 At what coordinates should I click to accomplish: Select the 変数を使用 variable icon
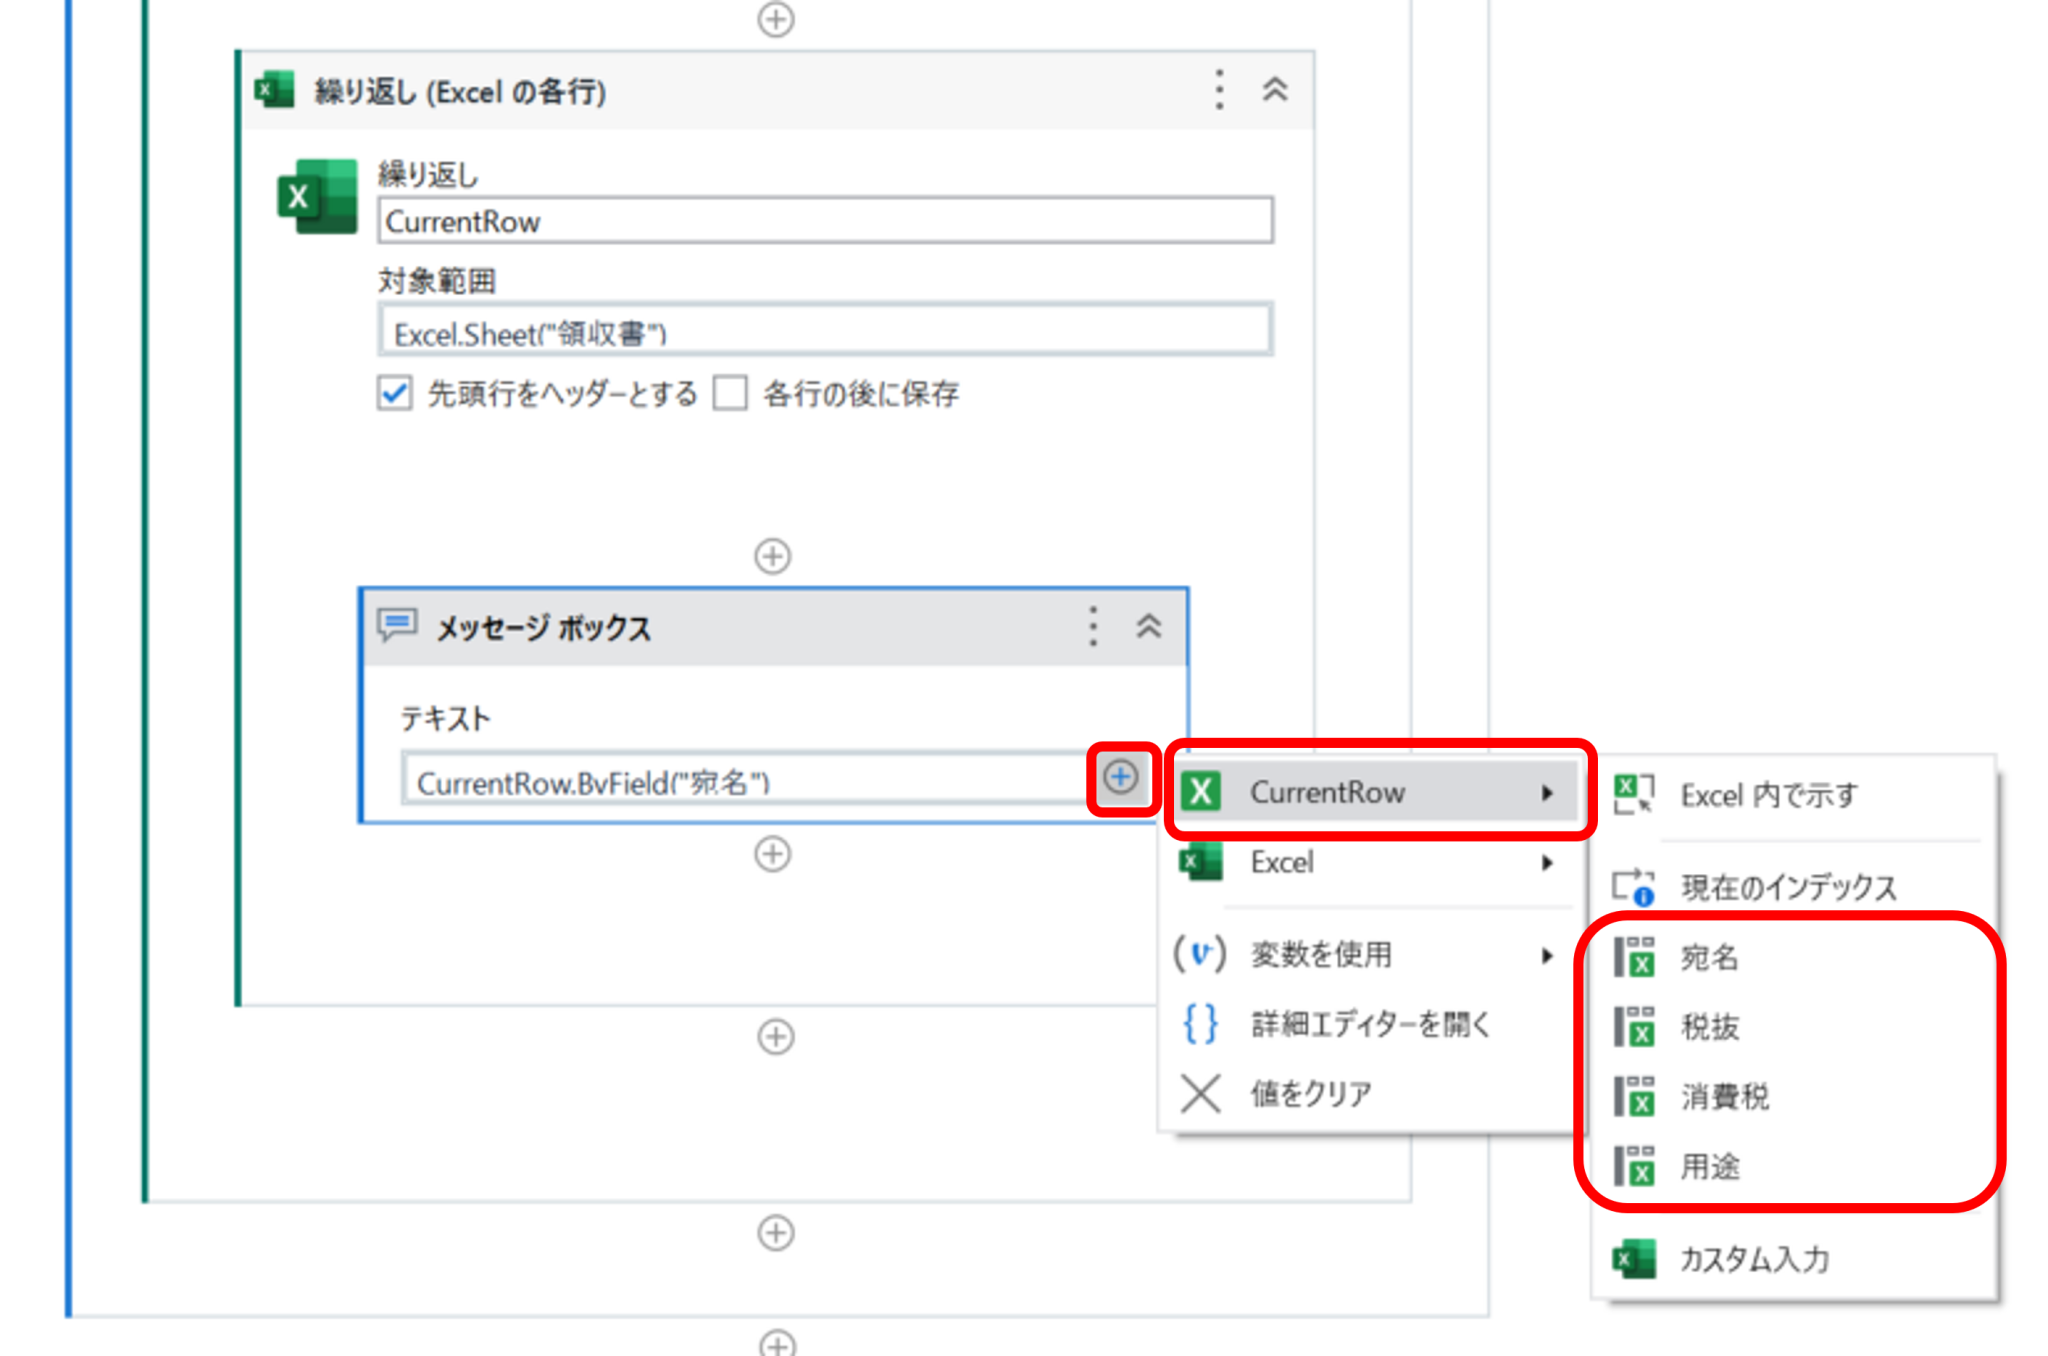coord(1200,953)
